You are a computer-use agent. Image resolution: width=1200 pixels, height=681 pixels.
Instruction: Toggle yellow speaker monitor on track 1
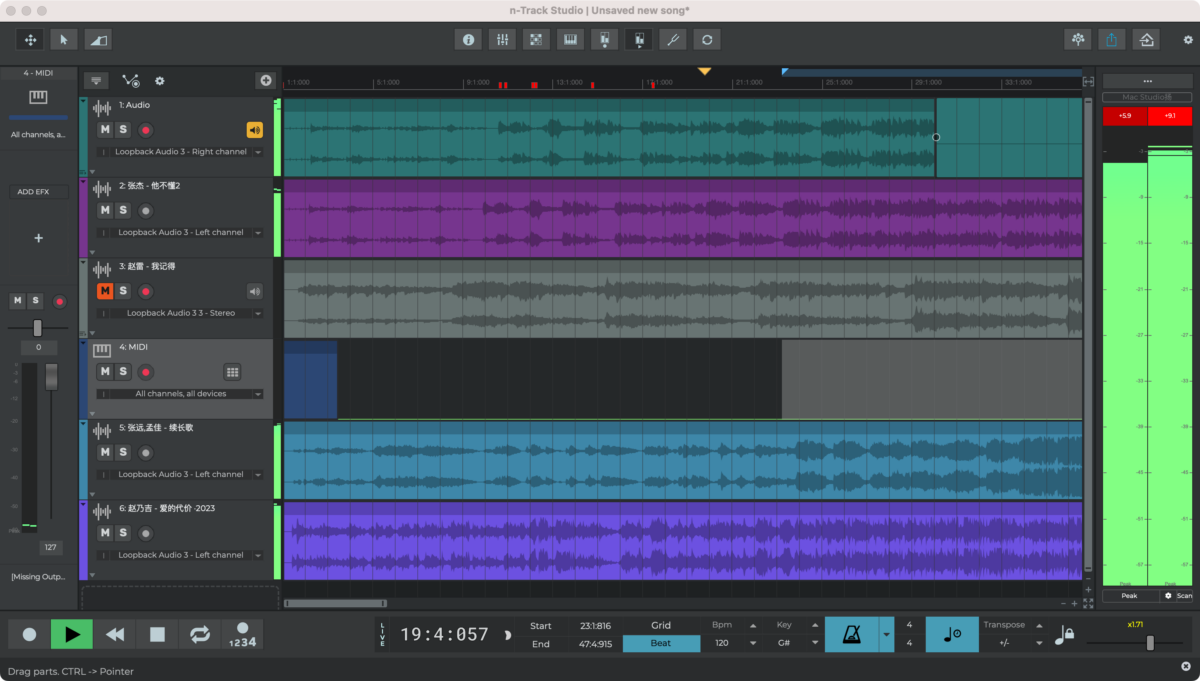tap(254, 130)
